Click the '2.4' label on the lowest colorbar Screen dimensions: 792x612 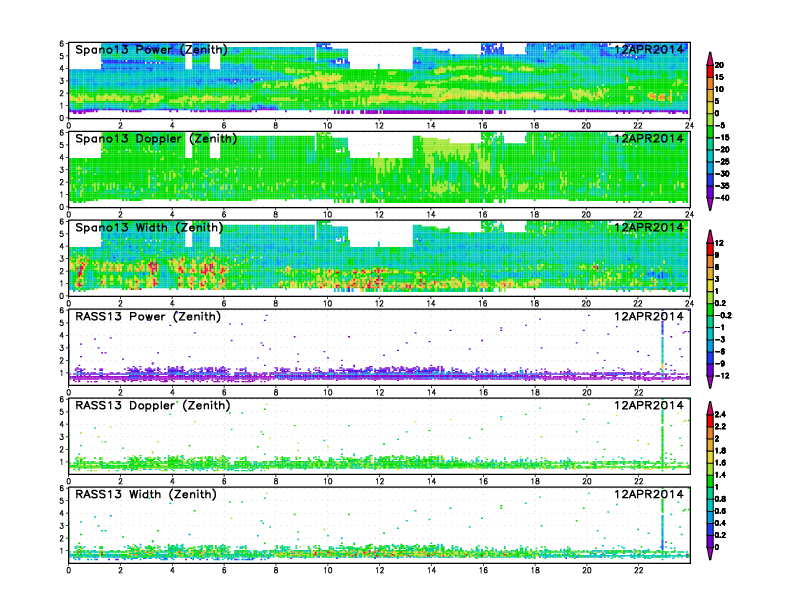pos(720,415)
